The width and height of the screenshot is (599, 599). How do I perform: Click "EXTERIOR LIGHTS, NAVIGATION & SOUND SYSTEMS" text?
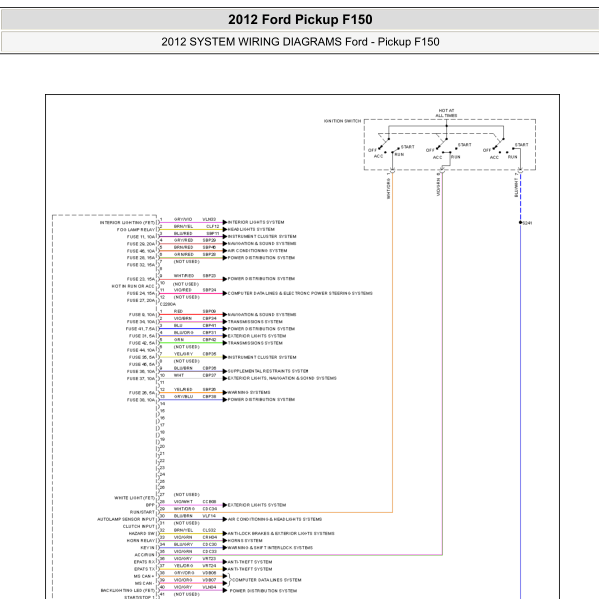pyautogui.click(x=282, y=378)
